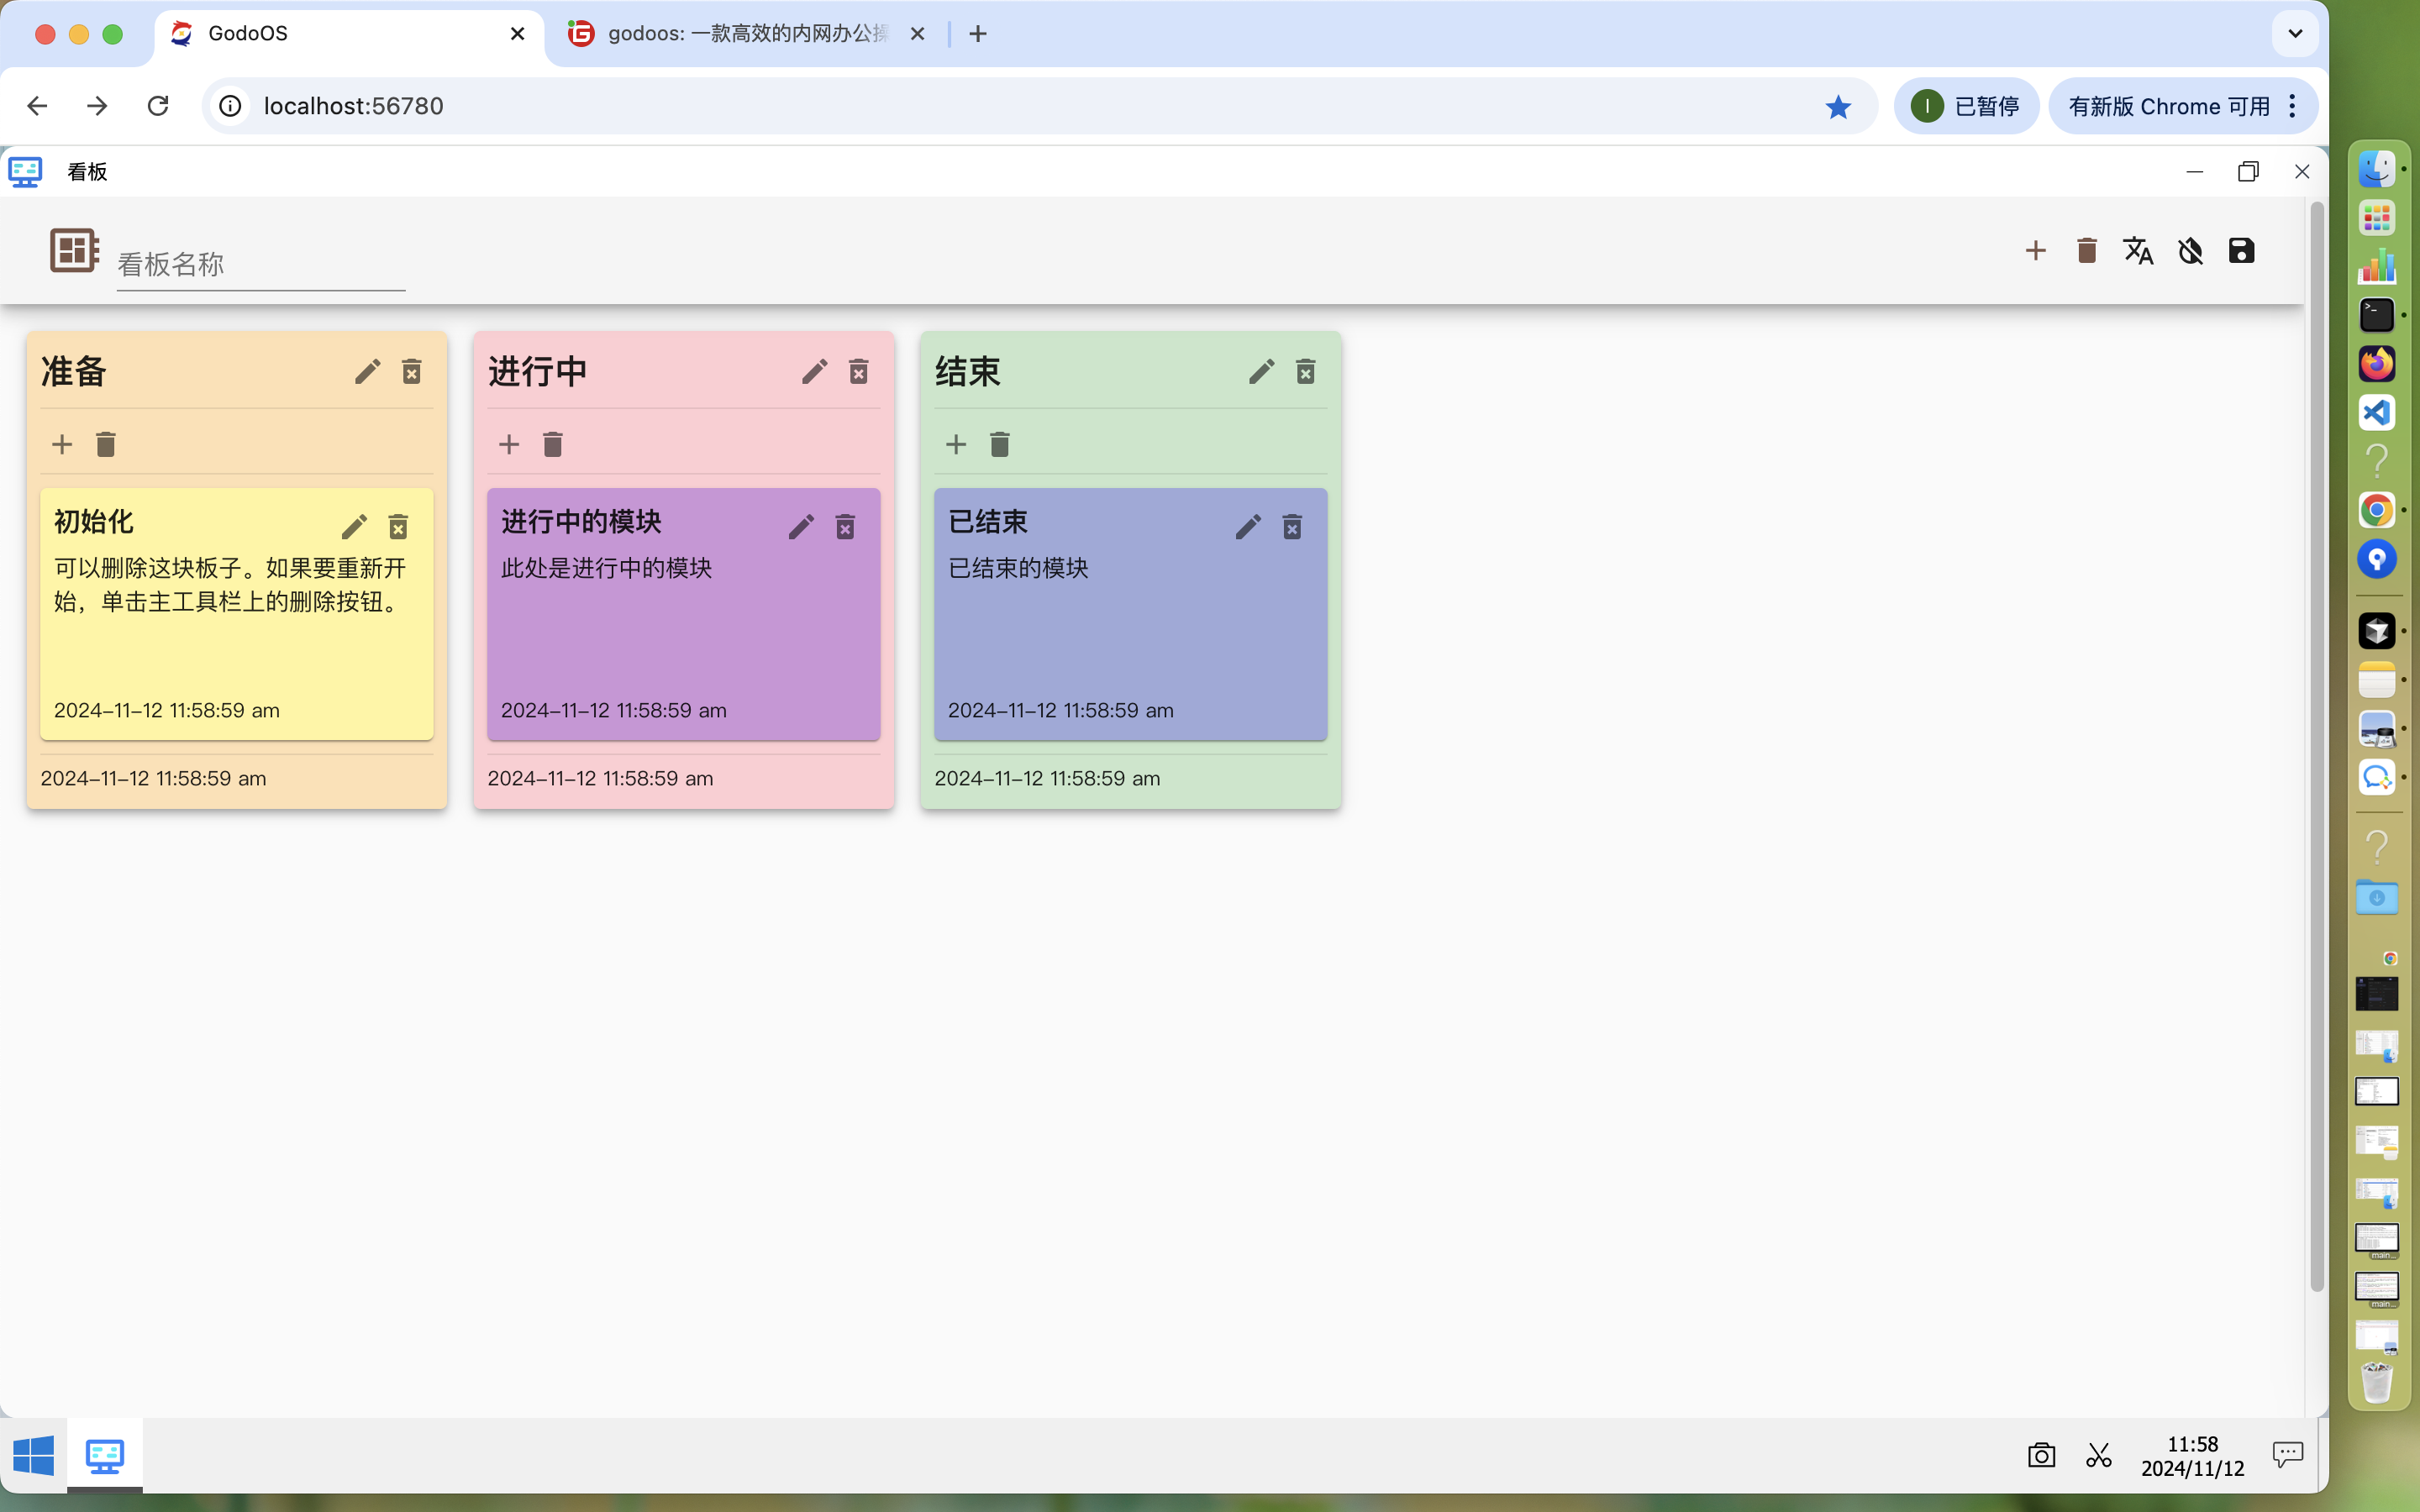Edit the 进行中的模块 card
This screenshot has height=1512, width=2420.
801,527
